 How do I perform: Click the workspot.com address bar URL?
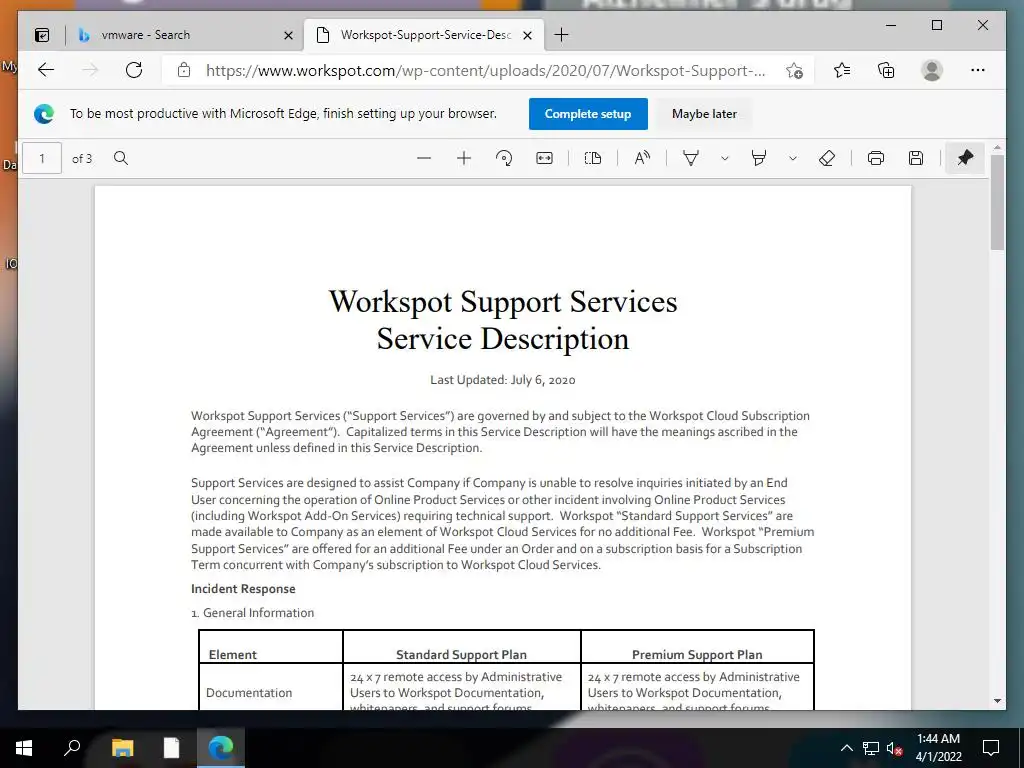pos(485,71)
